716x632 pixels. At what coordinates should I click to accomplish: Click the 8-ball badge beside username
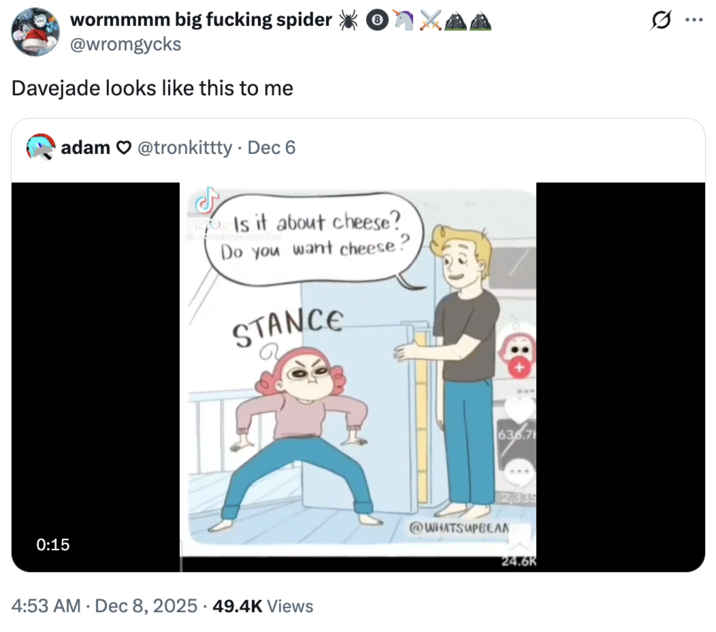[x=377, y=19]
